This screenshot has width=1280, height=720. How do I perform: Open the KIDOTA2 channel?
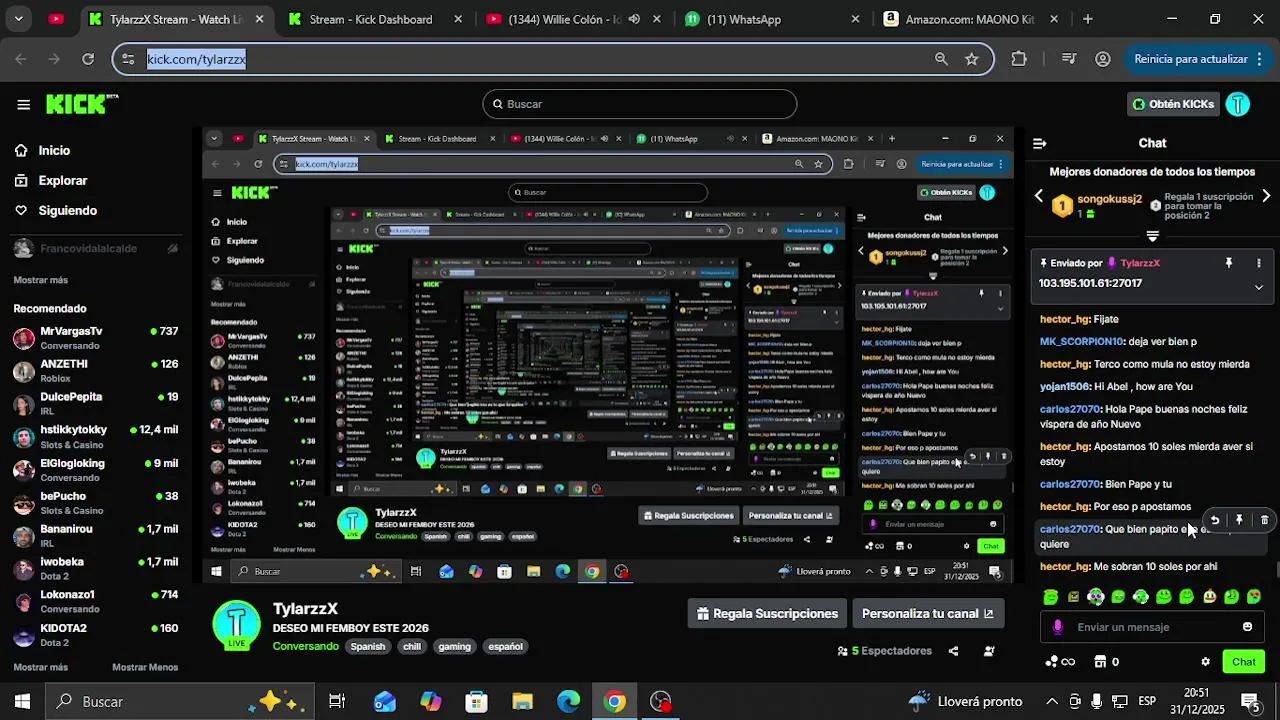tap(95, 635)
